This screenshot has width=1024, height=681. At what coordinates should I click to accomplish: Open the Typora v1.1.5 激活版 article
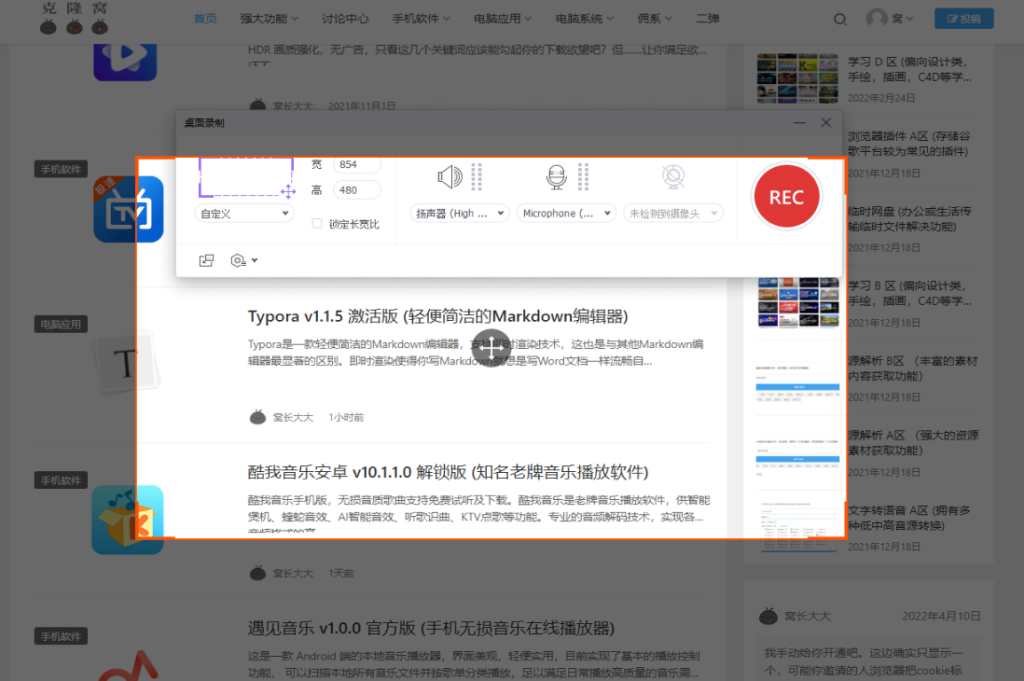pyautogui.click(x=438, y=317)
